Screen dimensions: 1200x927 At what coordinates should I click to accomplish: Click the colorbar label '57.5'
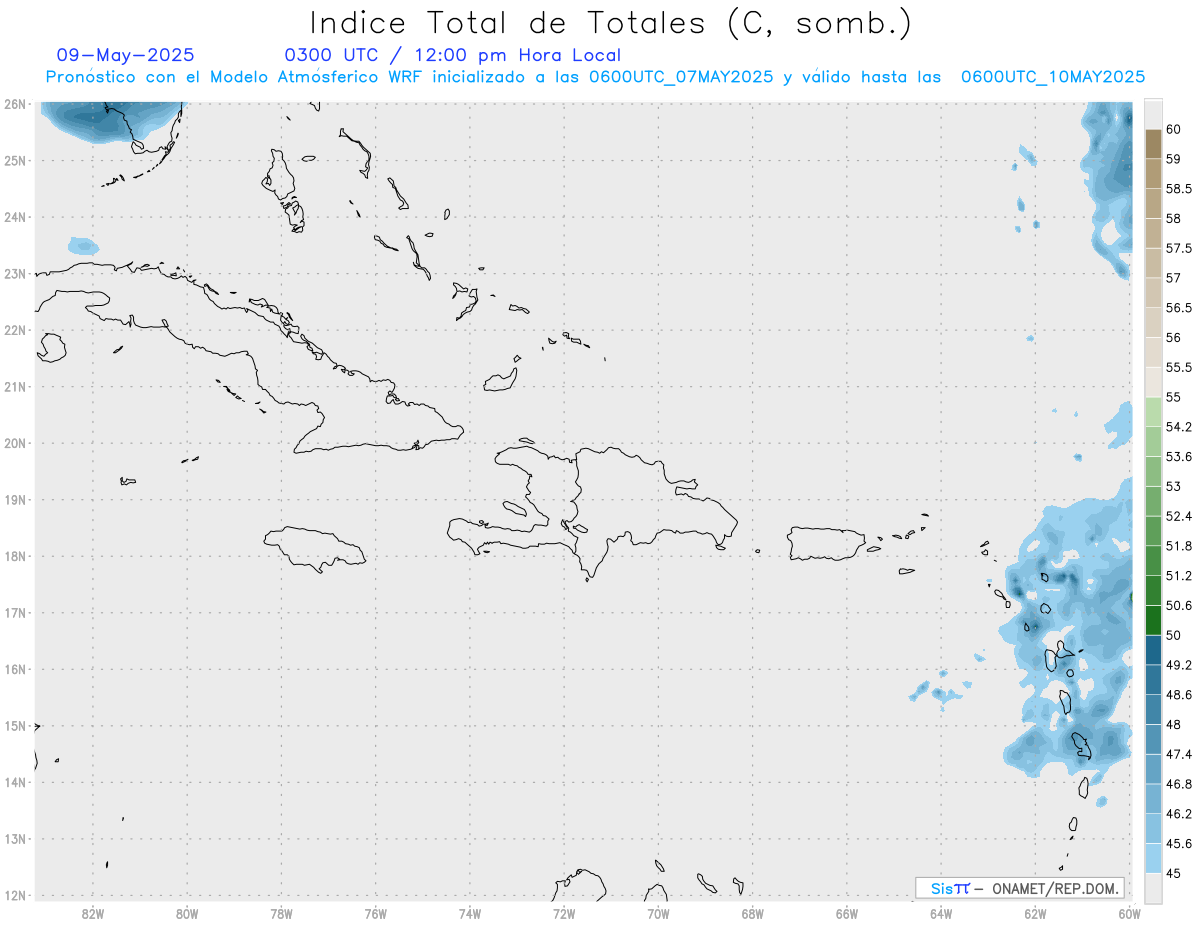[1178, 248]
